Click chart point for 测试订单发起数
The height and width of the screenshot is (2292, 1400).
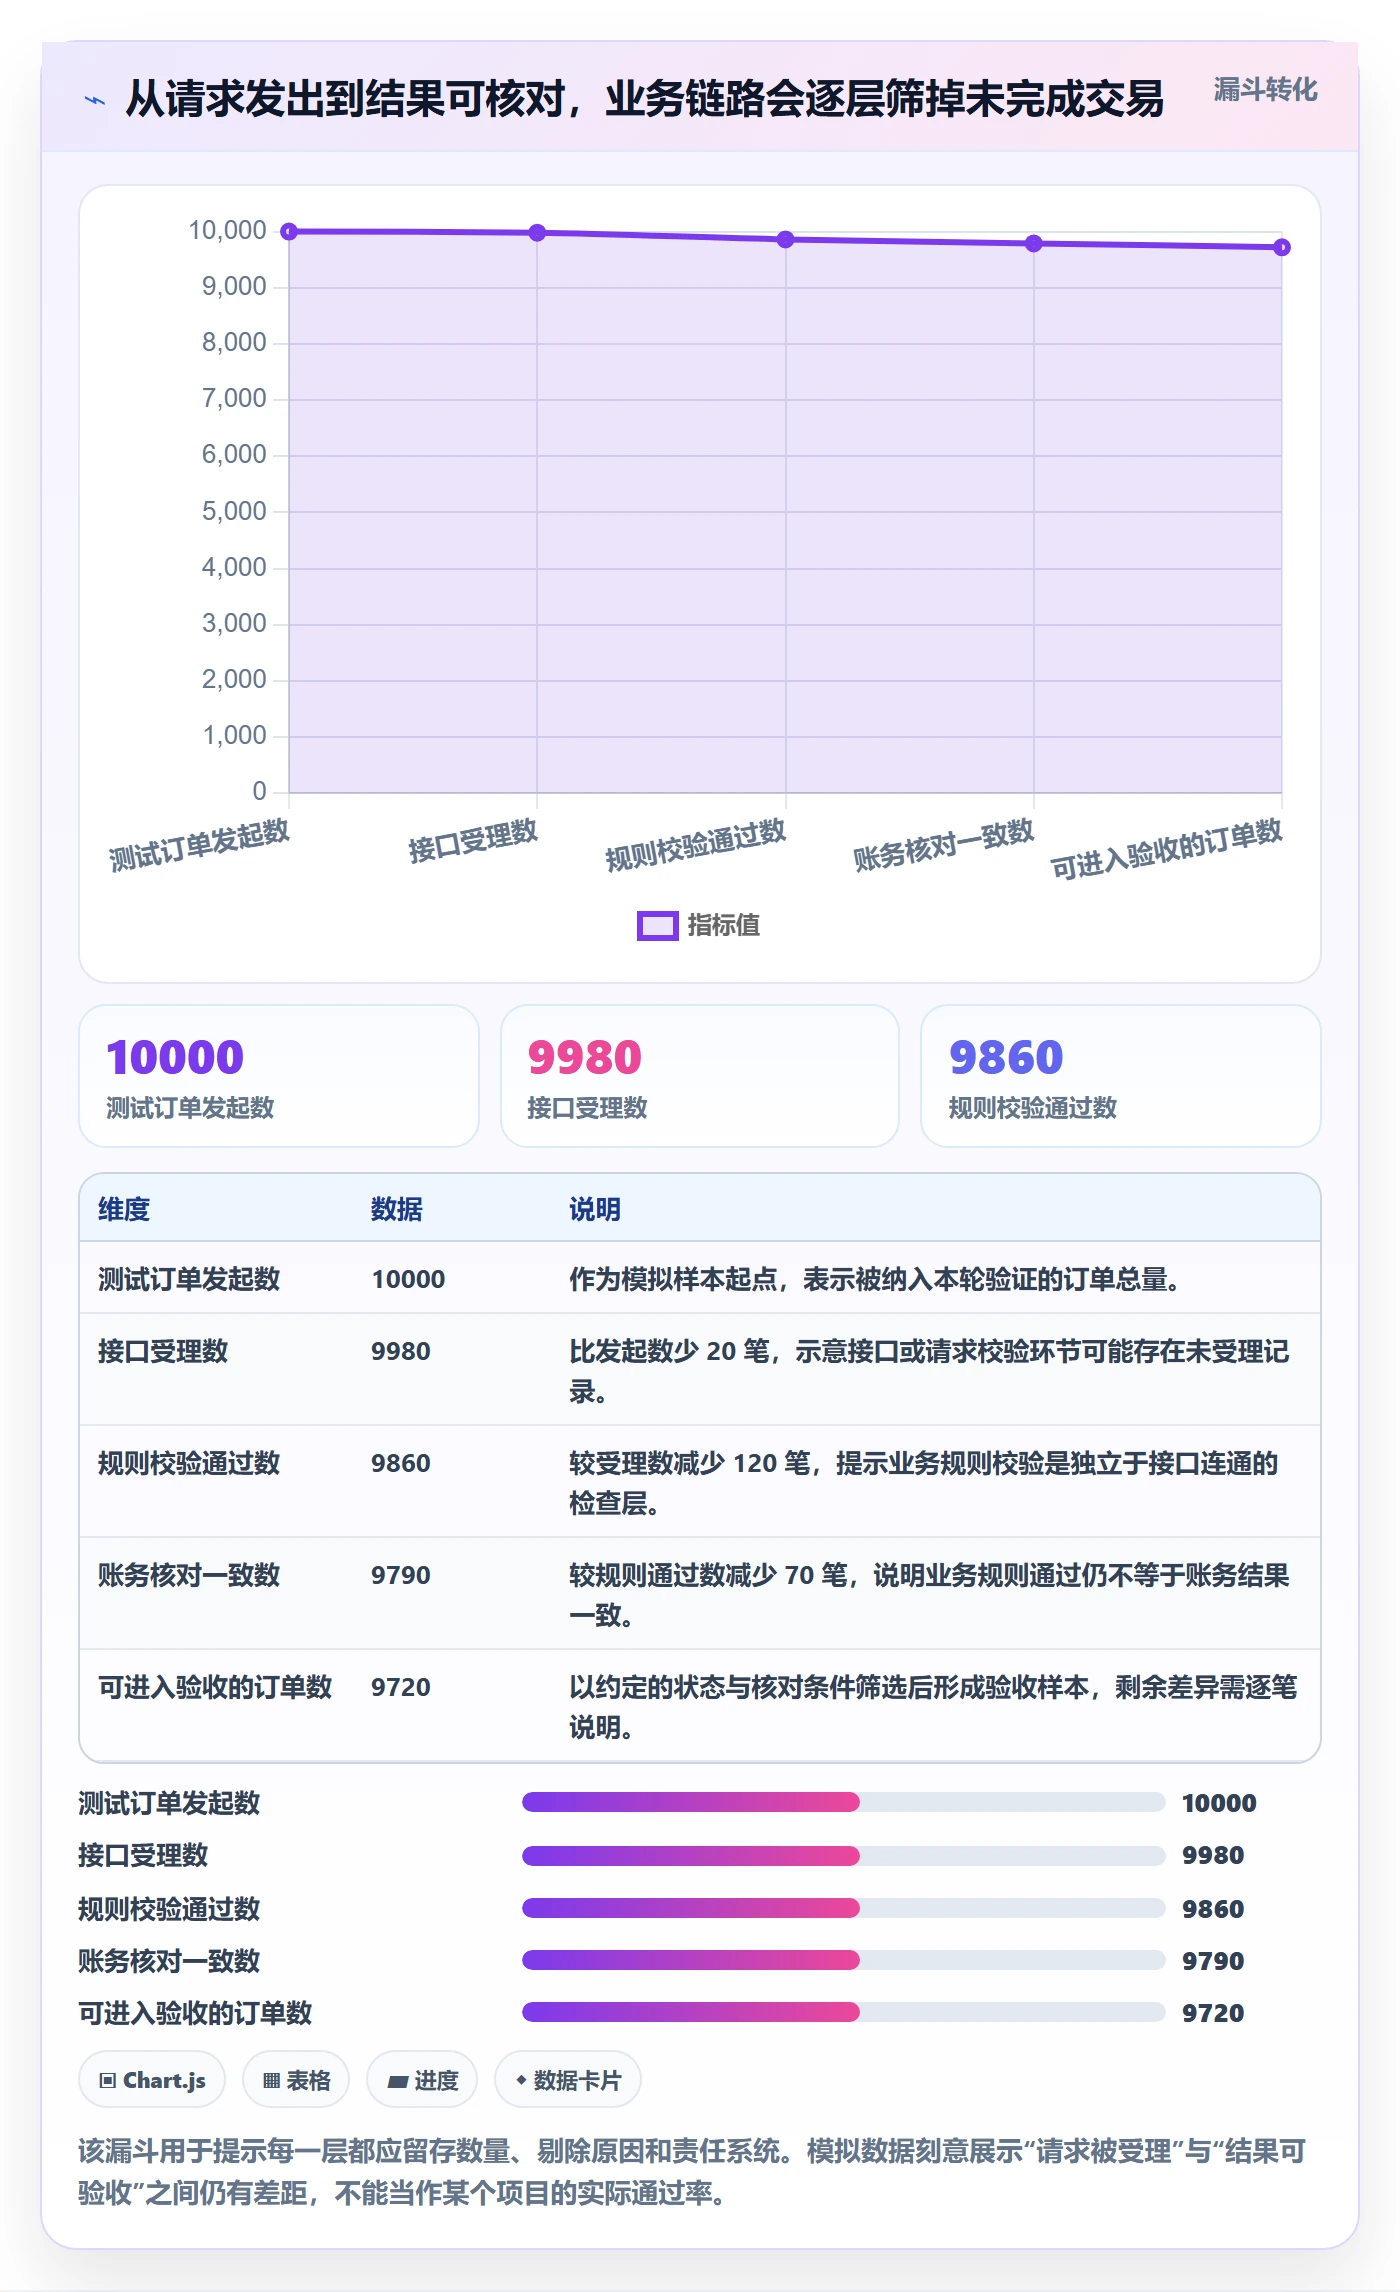[289, 231]
